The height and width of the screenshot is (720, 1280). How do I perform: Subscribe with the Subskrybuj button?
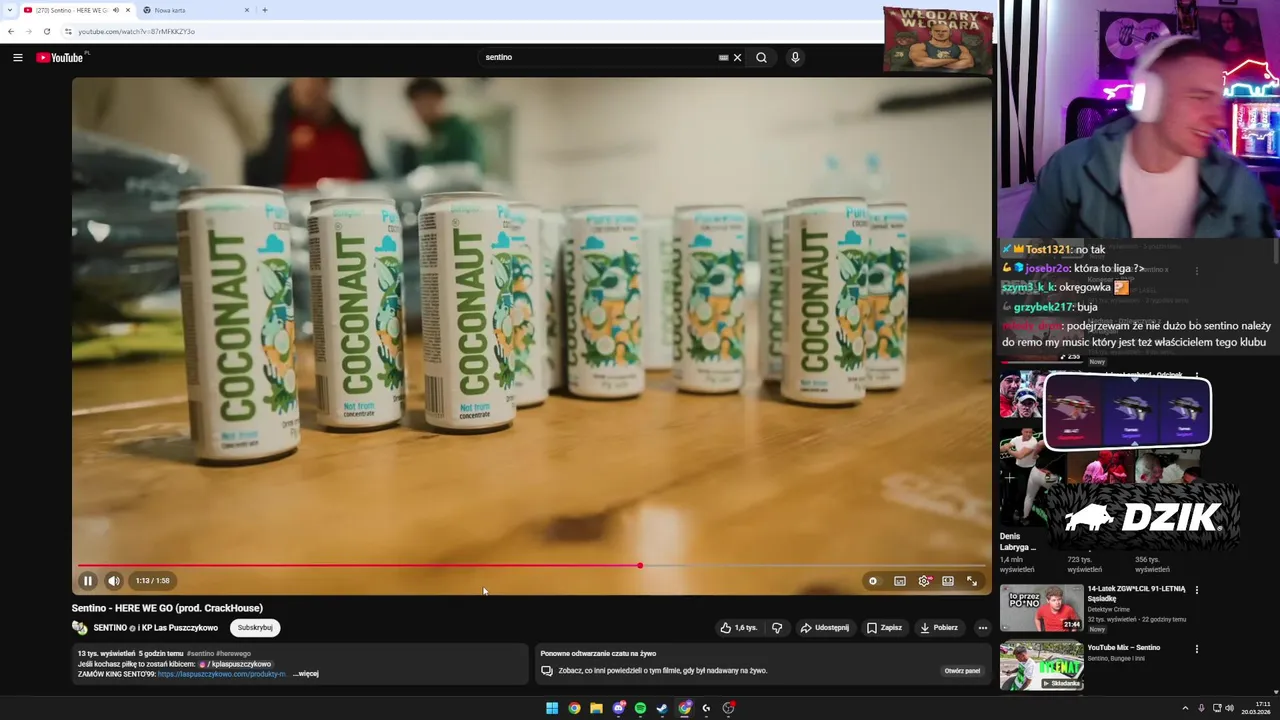pyautogui.click(x=255, y=628)
